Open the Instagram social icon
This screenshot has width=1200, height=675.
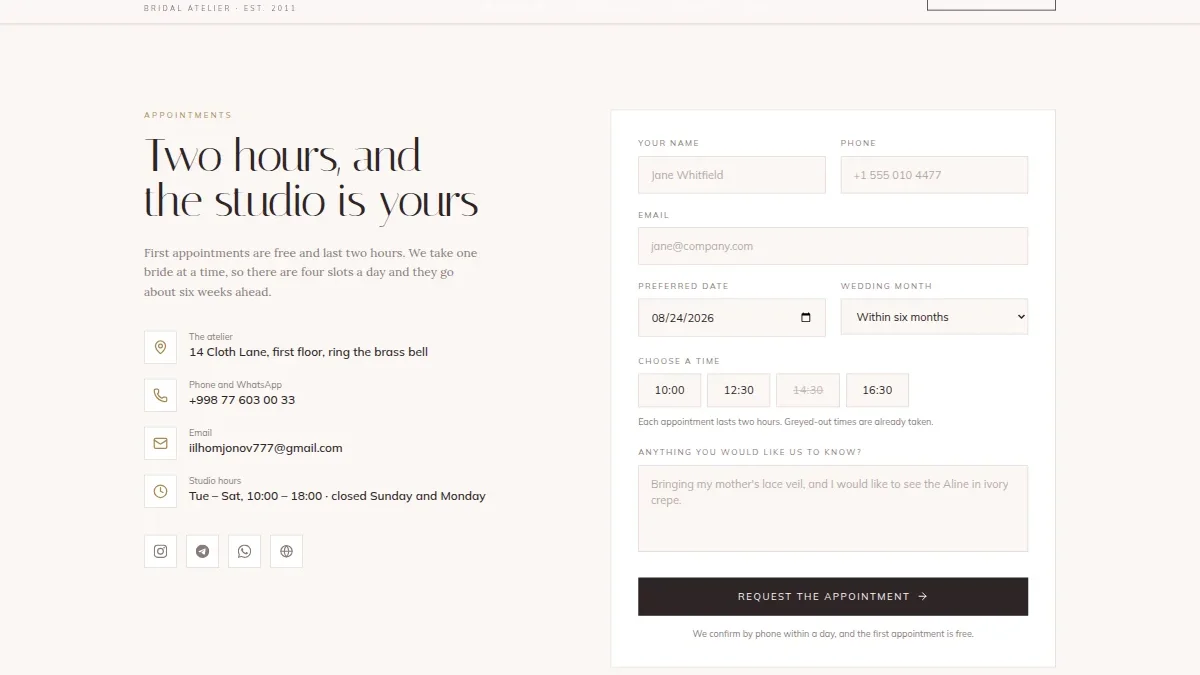[x=160, y=551]
